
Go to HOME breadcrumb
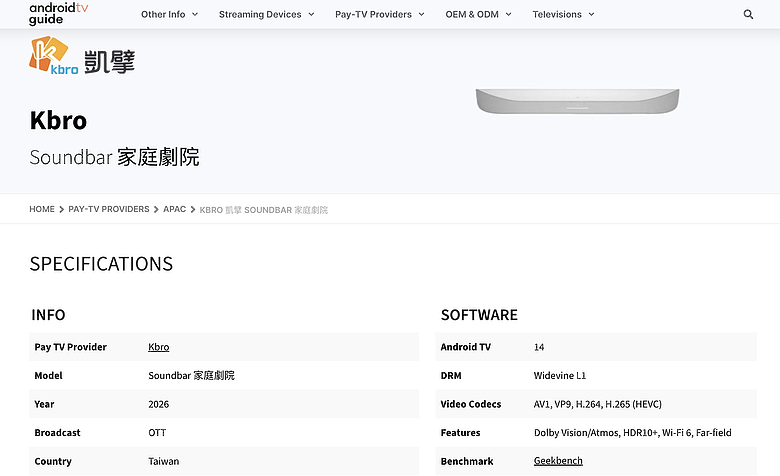pos(42,209)
